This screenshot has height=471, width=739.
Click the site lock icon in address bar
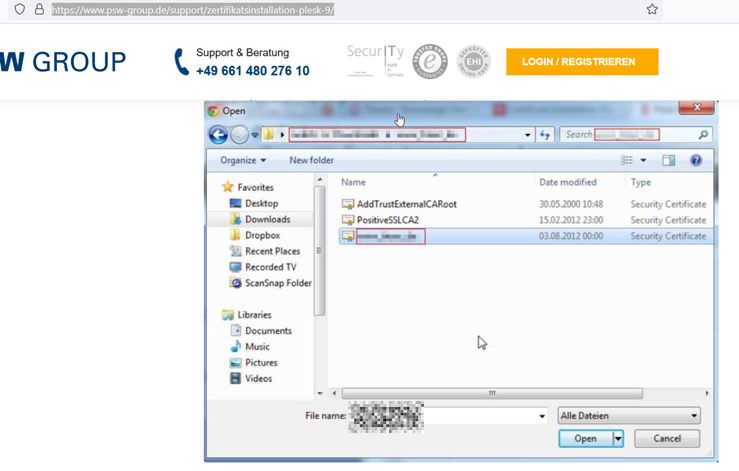(38, 9)
